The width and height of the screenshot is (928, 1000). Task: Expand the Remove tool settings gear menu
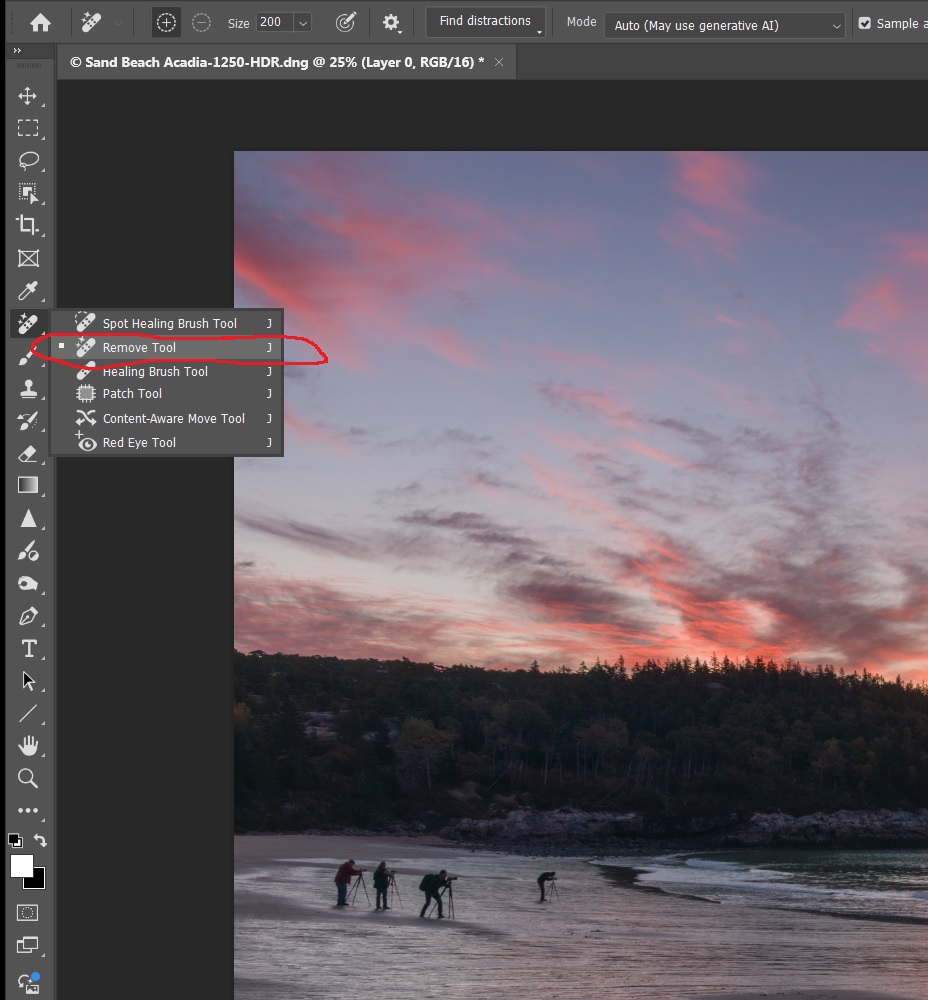point(392,23)
